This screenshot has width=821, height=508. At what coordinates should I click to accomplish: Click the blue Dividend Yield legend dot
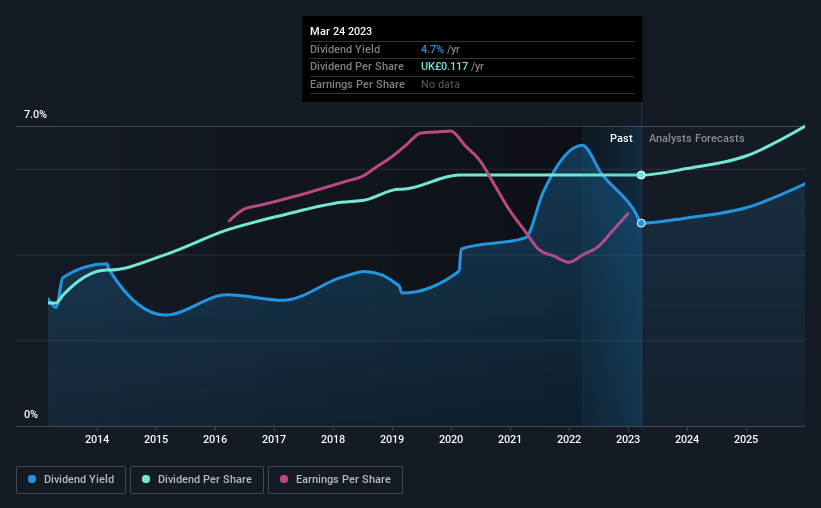click(x=32, y=479)
